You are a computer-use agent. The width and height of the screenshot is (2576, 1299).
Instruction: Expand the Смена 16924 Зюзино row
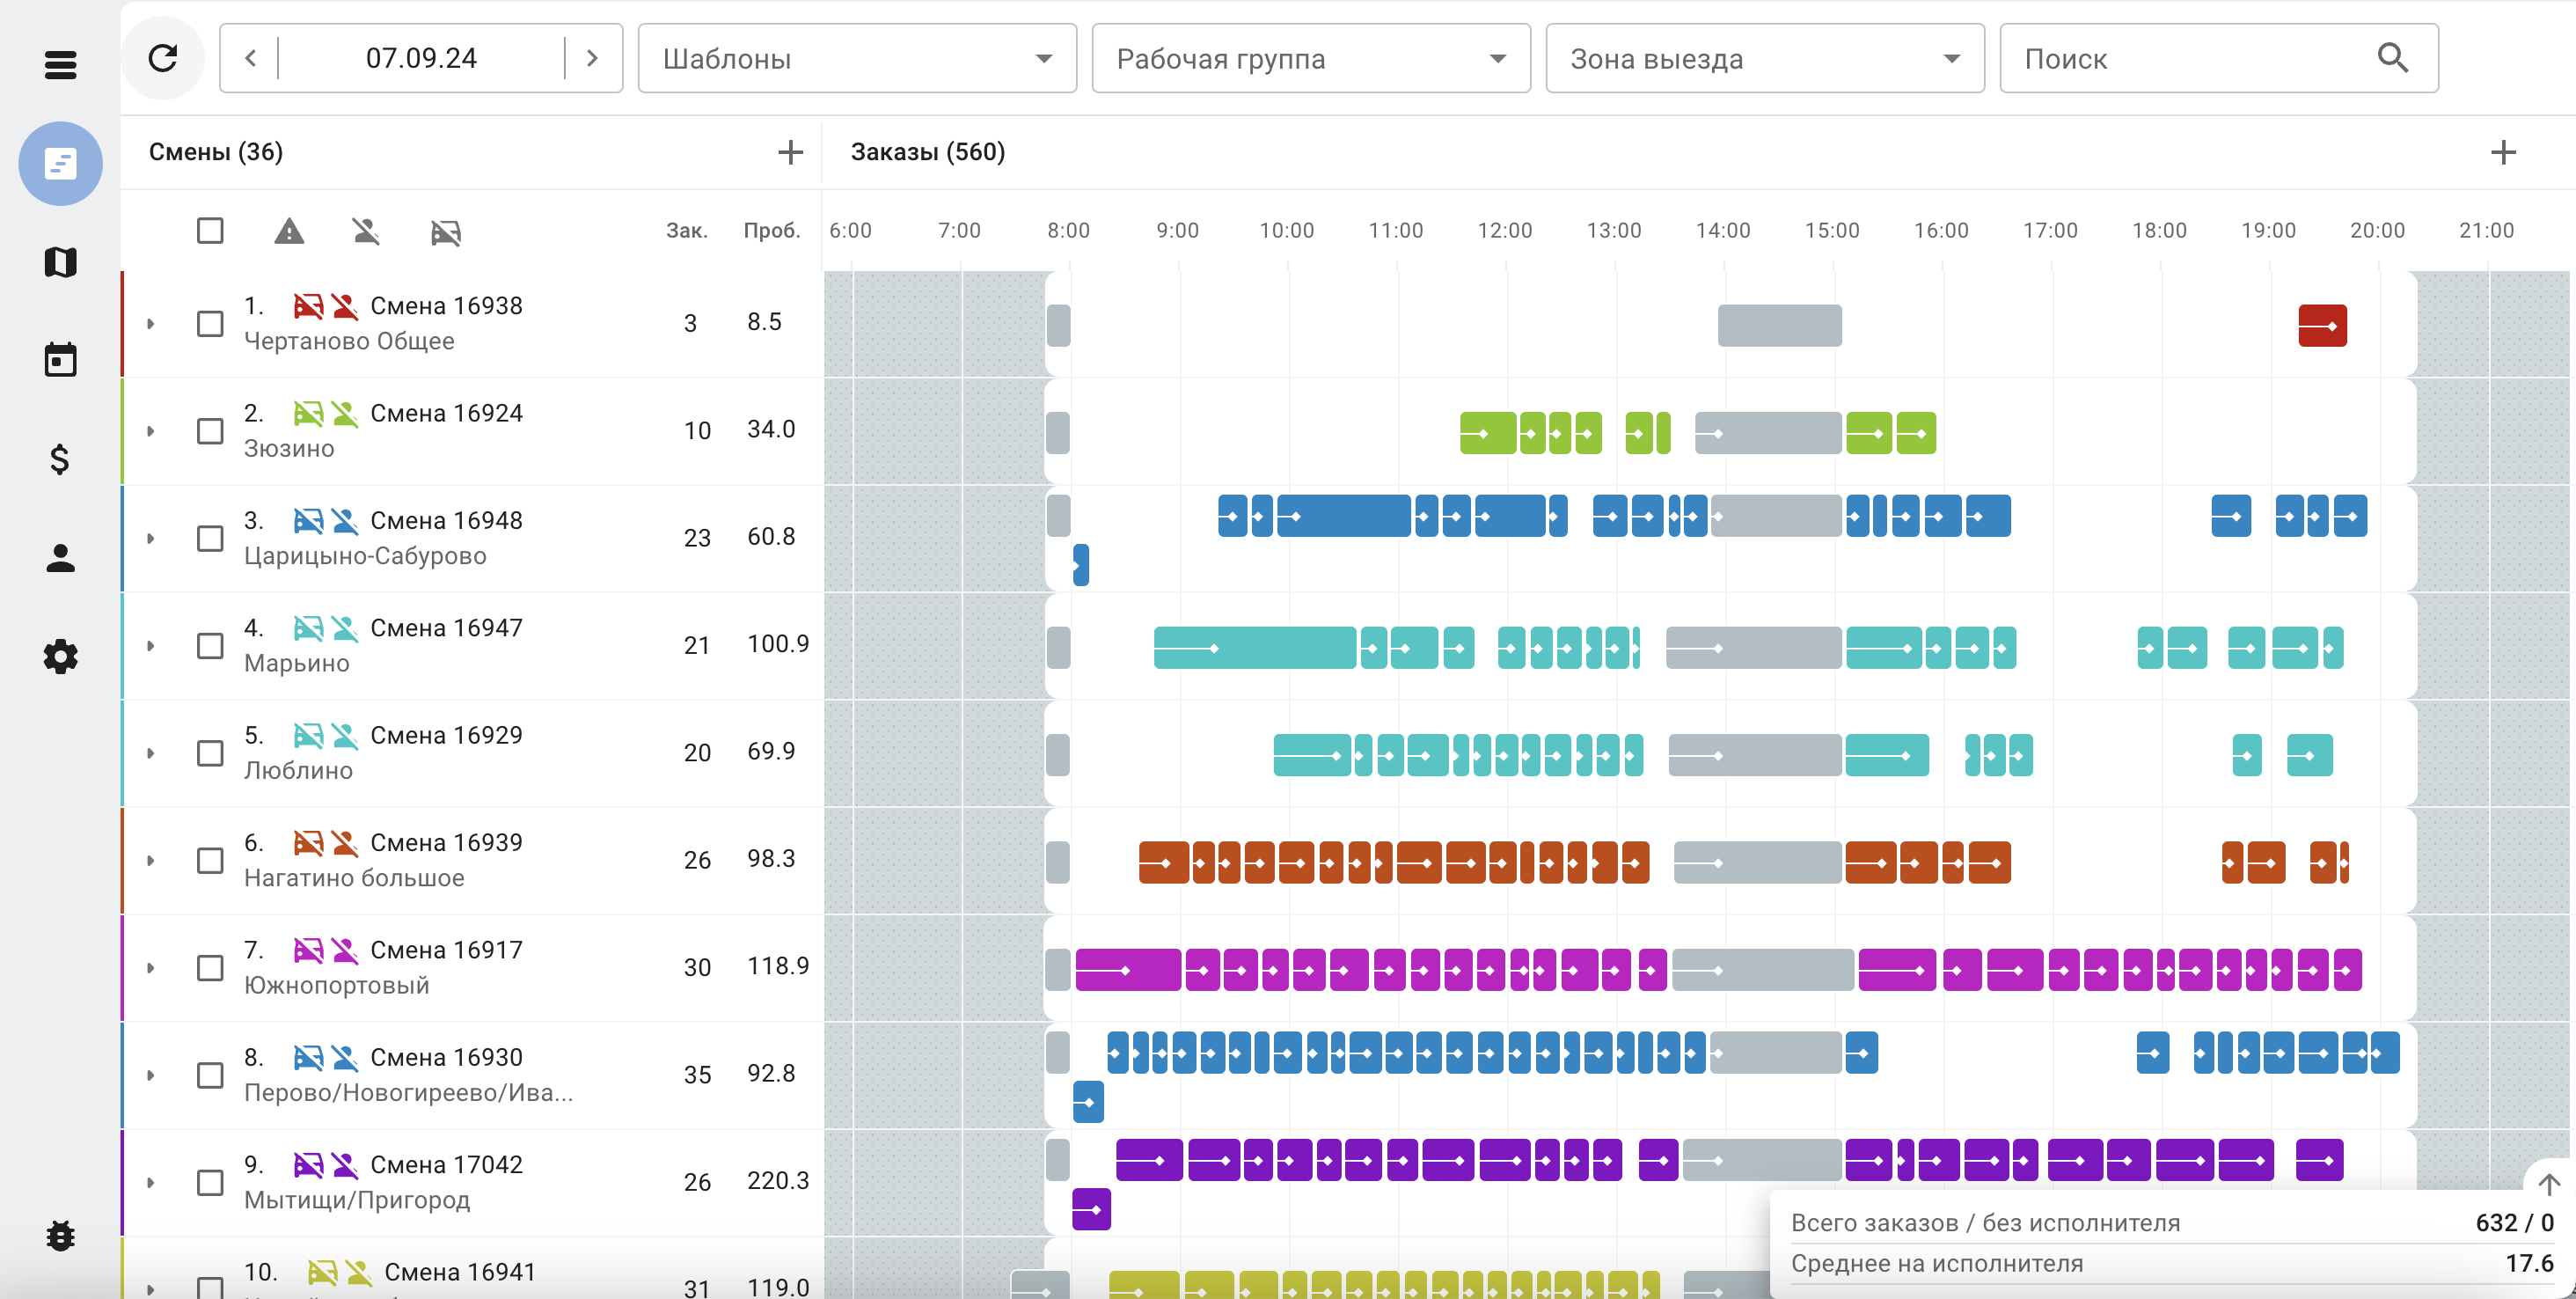[151, 431]
